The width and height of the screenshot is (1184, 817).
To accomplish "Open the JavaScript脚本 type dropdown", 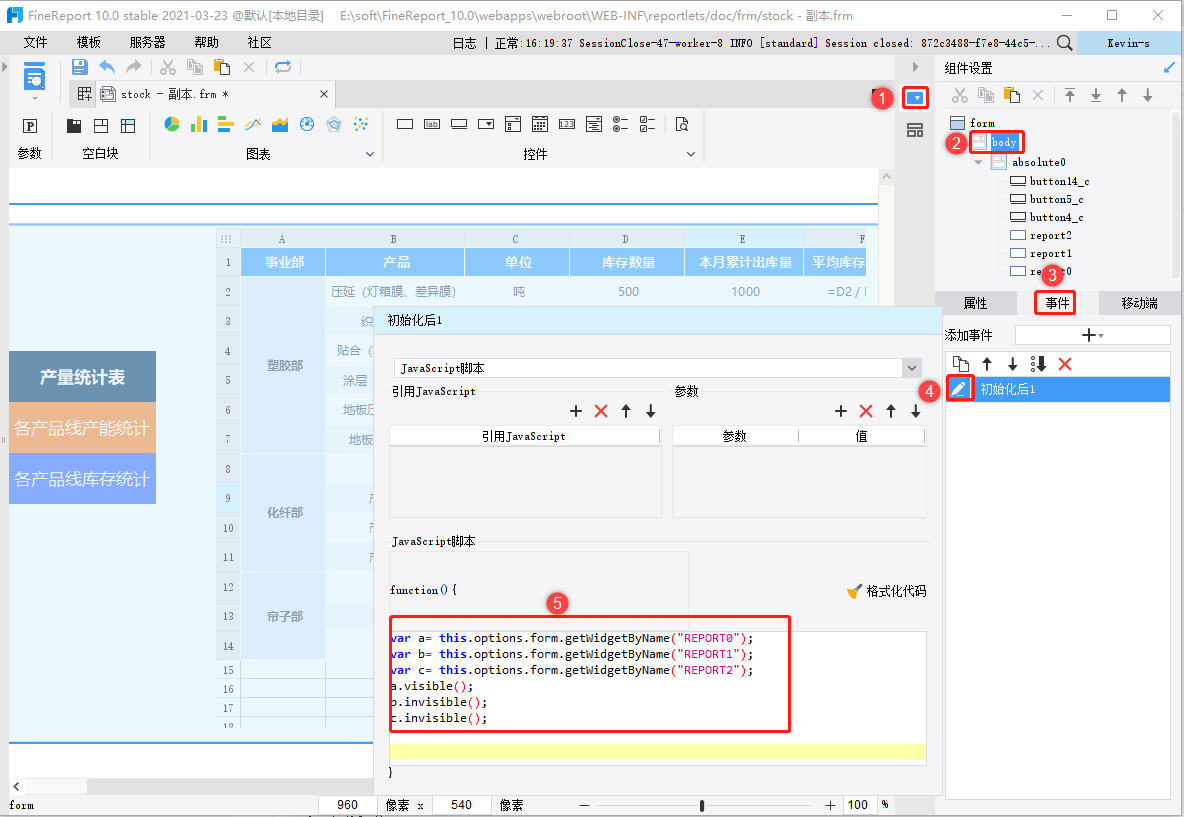I will (x=910, y=368).
